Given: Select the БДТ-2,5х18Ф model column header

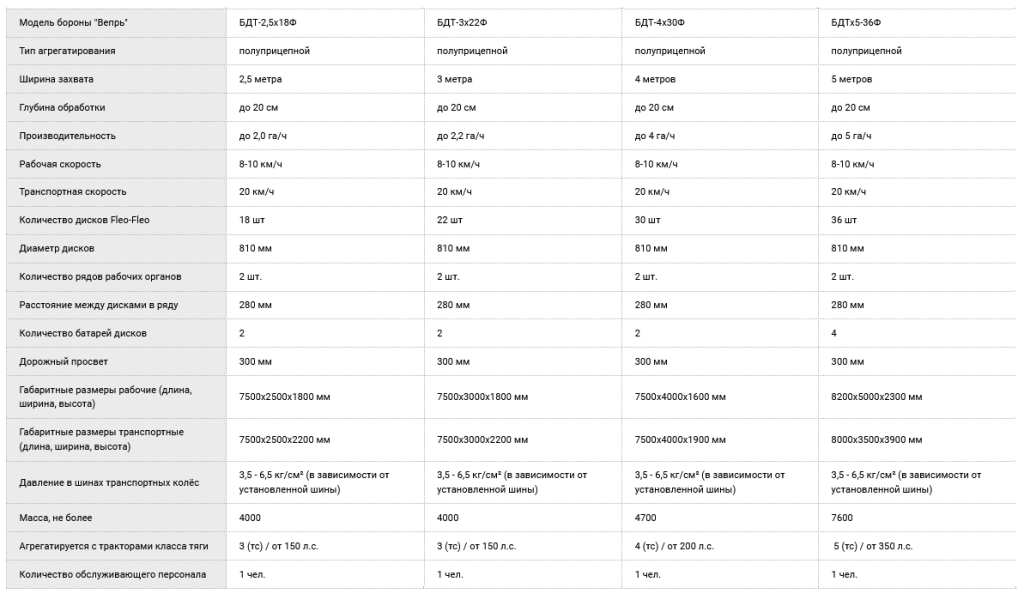Looking at the screenshot, I should (269, 22).
